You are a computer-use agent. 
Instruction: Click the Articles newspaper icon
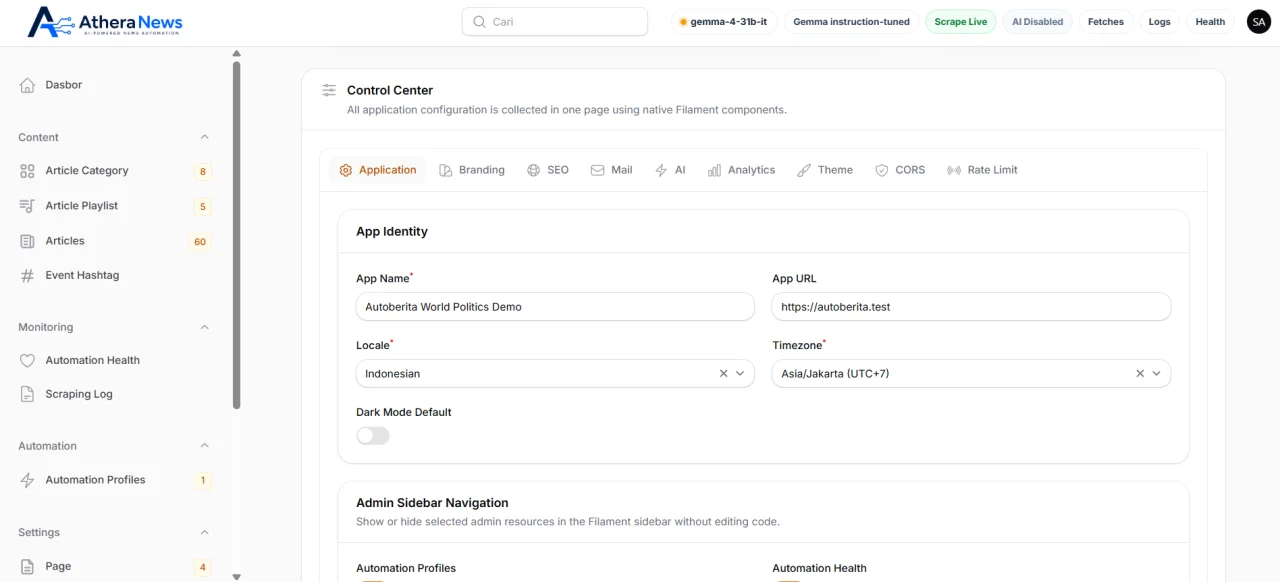[x=27, y=241]
